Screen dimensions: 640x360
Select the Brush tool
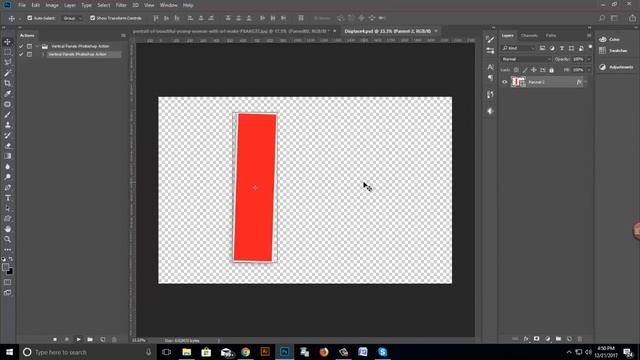coord(7,115)
